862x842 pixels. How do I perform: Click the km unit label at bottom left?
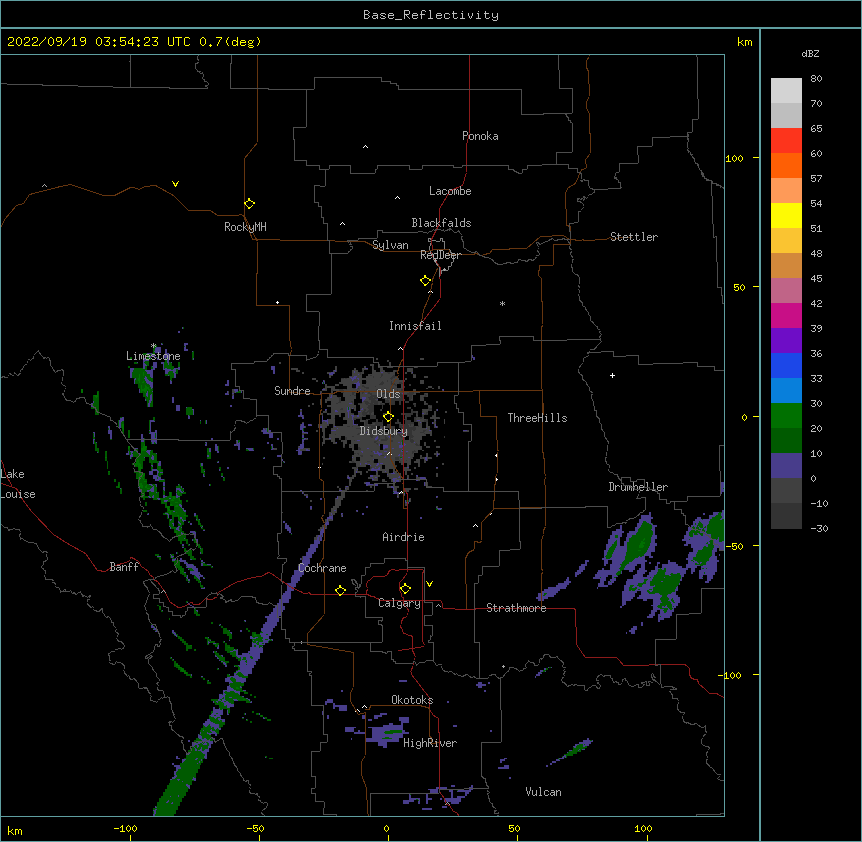pyautogui.click(x=15, y=830)
